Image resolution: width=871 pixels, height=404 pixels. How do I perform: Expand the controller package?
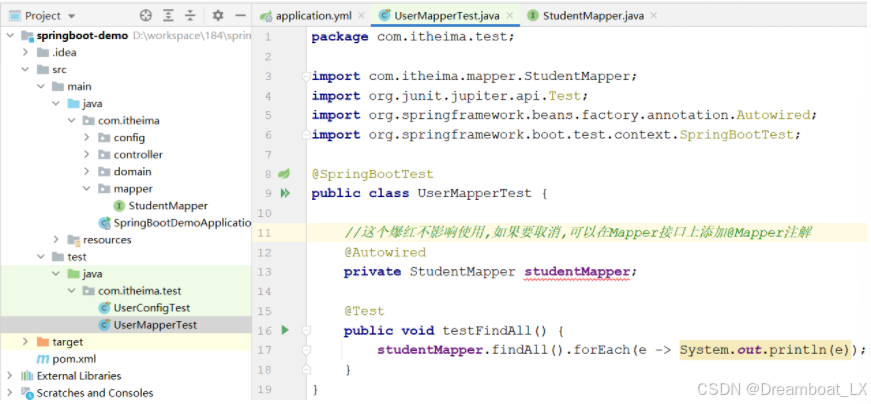point(87,154)
